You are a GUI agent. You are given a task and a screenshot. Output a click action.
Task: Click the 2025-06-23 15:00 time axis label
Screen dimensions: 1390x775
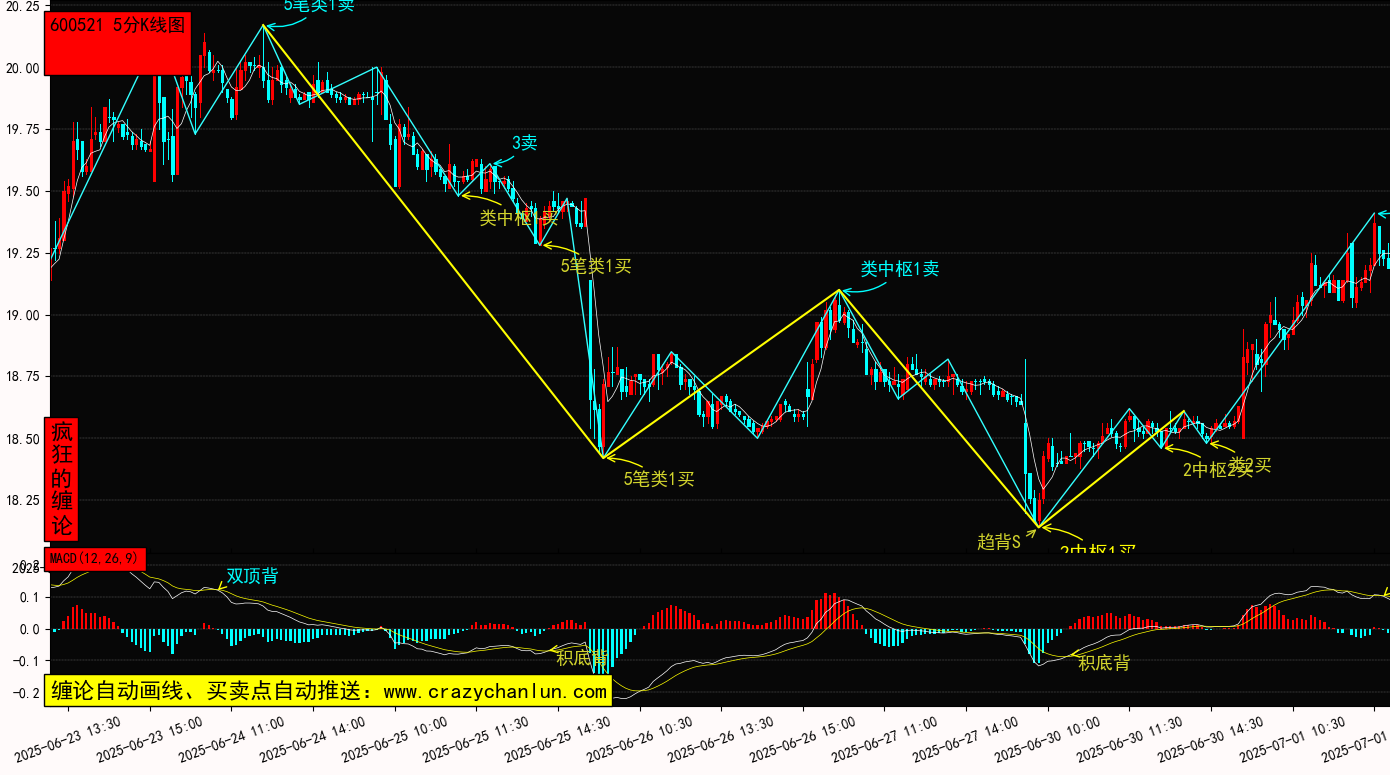pyautogui.click(x=150, y=738)
